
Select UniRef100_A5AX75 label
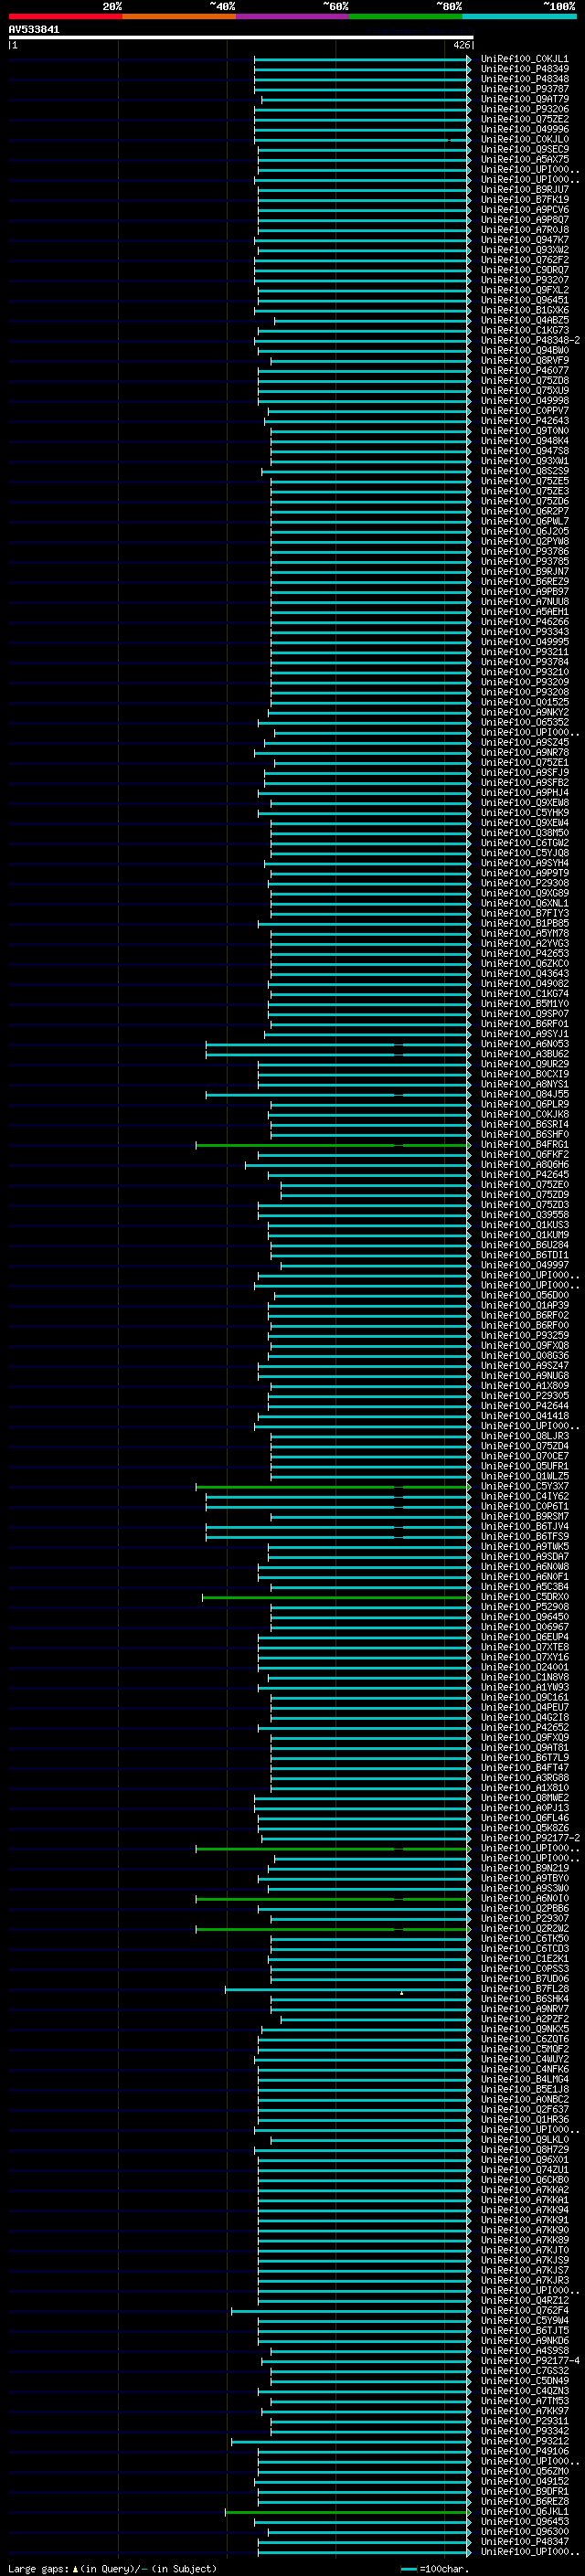click(x=524, y=159)
